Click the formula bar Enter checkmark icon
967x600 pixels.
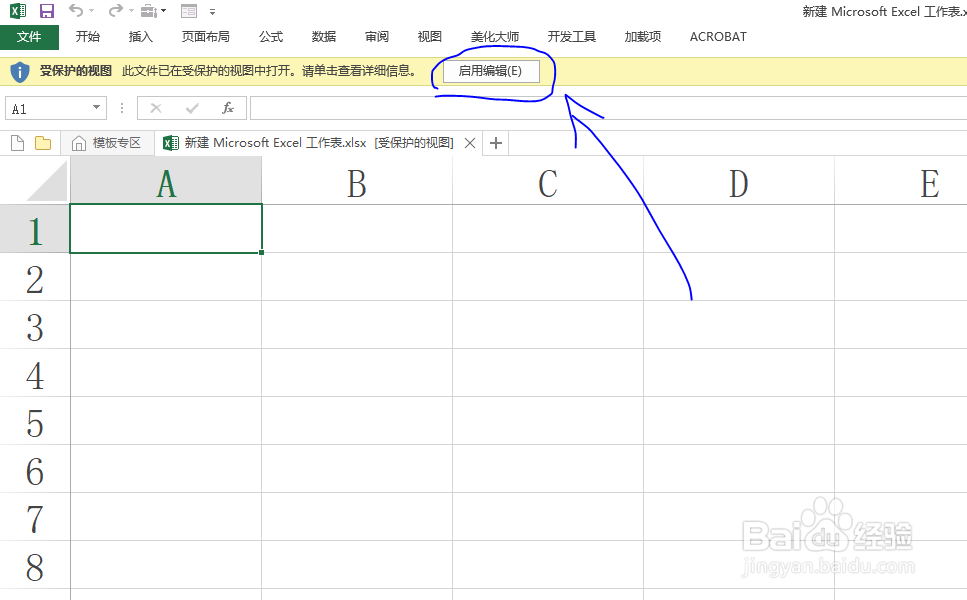click(x=192, y=109)
